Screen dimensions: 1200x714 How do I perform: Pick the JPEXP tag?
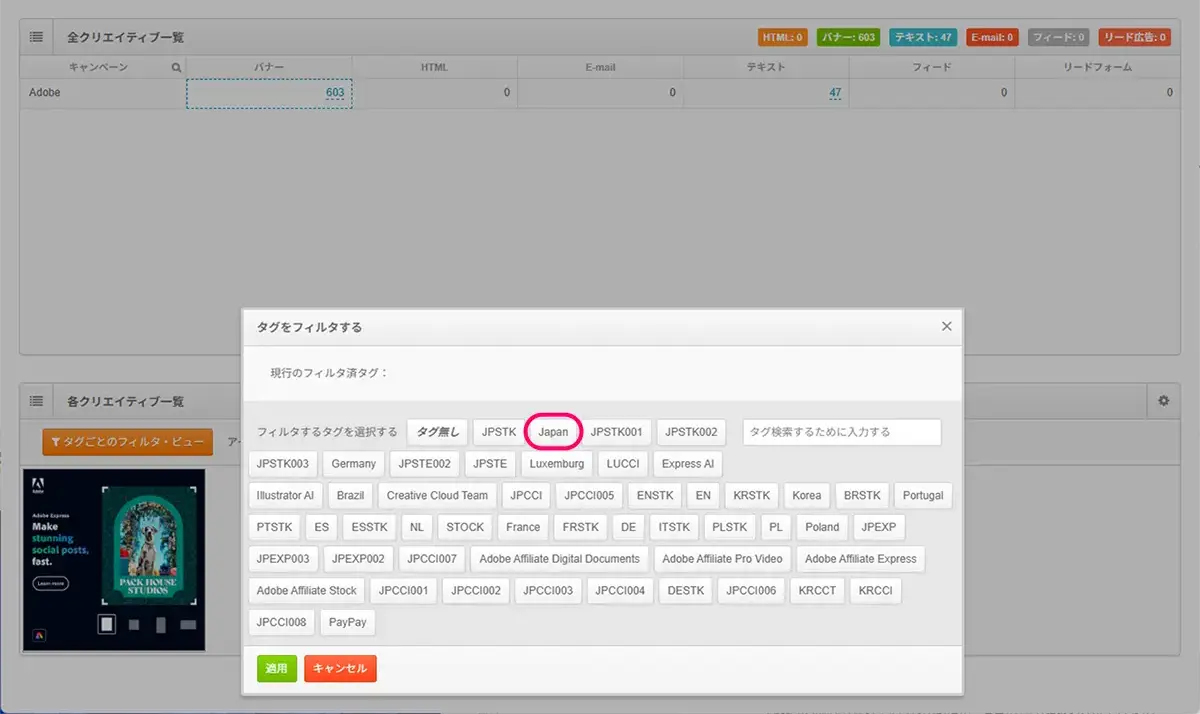coord(878,527)
